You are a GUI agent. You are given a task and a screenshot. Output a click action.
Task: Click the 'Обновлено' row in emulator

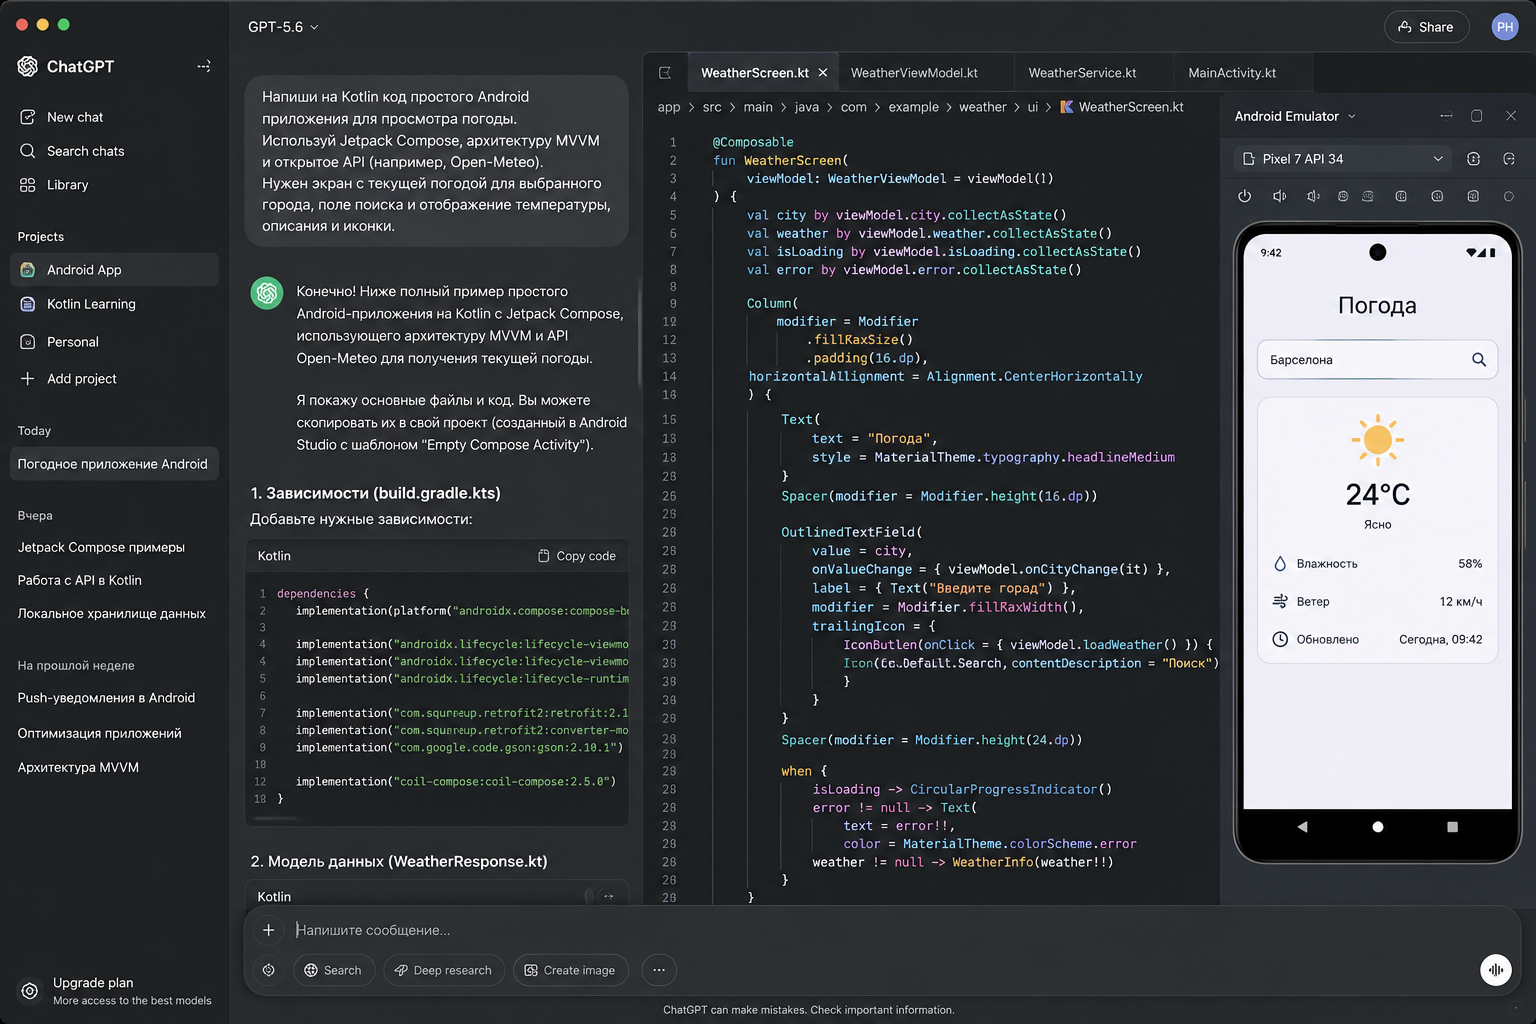pyautogui.click(x=1377, y=639)
